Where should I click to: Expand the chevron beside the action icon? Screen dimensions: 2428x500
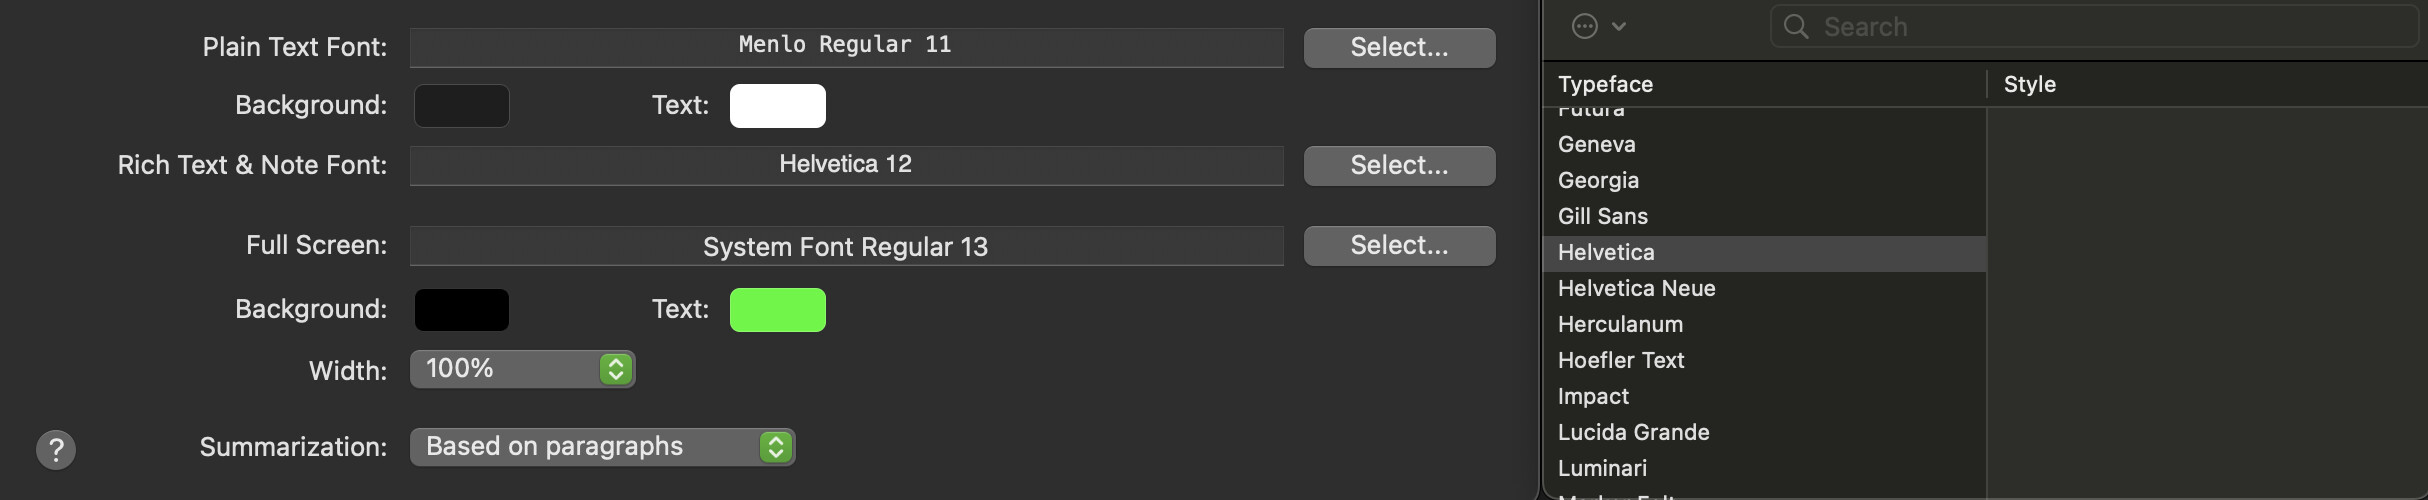tap(1619, 27)
